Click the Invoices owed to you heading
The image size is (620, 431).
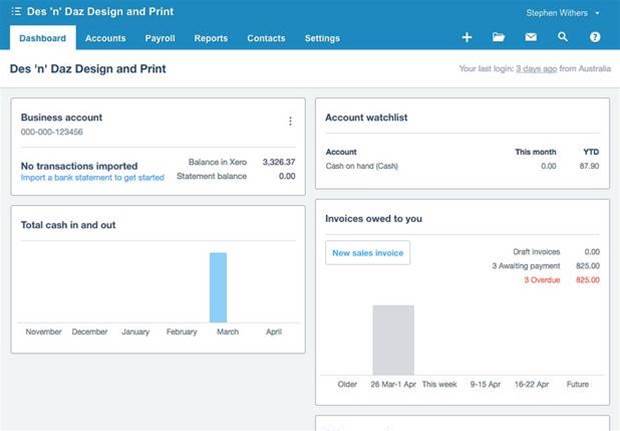374,219
